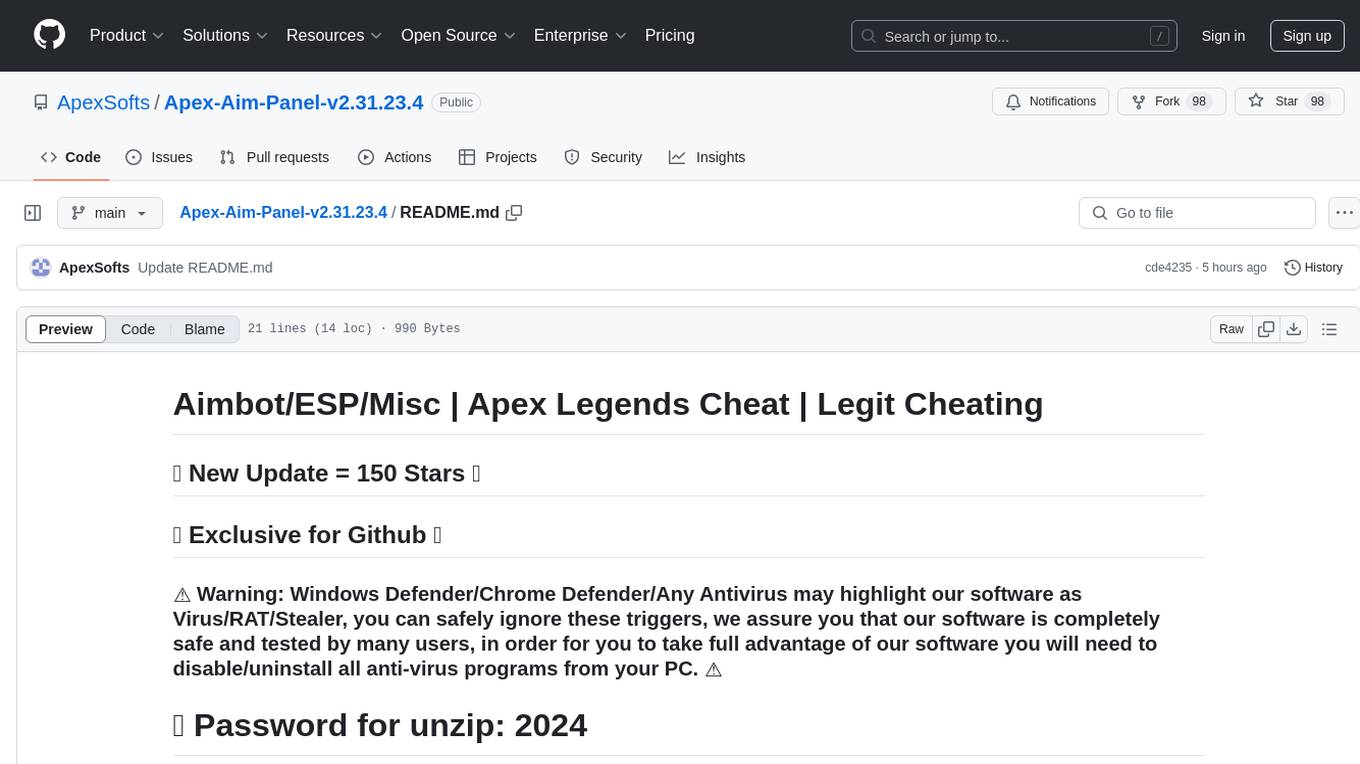This screenshot has width=1360, height=764.
Task: Click the New Update = 150 Stars heading
Action: tap(327, 473)
